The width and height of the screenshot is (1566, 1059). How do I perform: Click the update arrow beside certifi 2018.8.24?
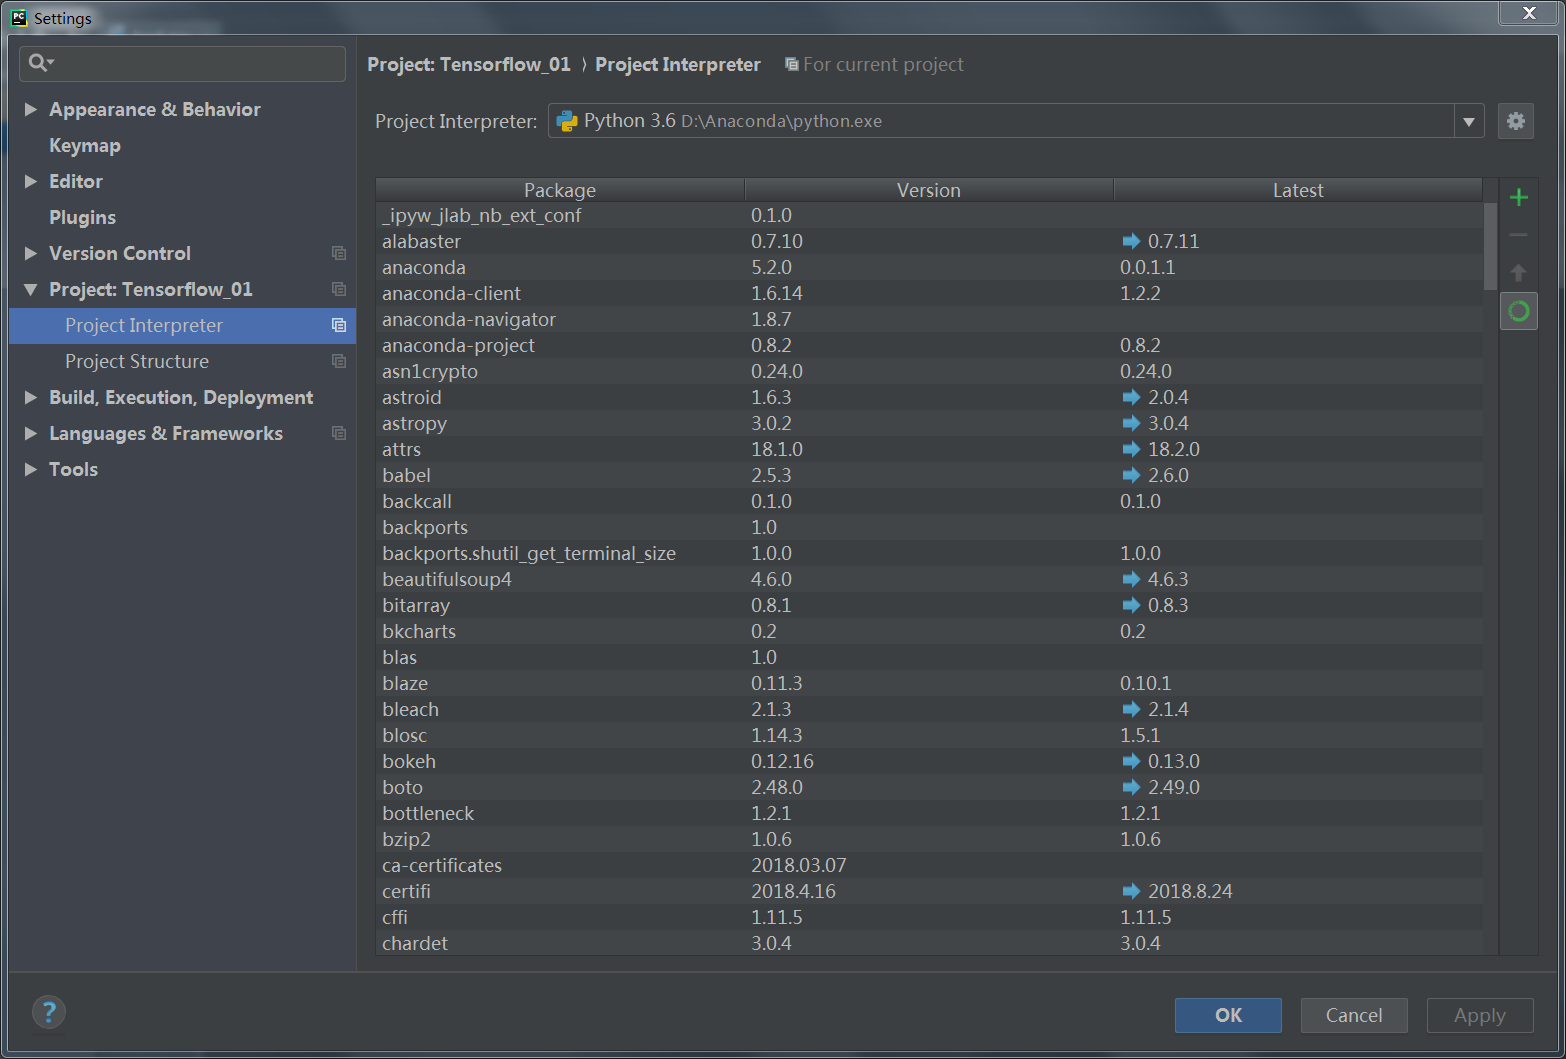[x=1131, y=891]
